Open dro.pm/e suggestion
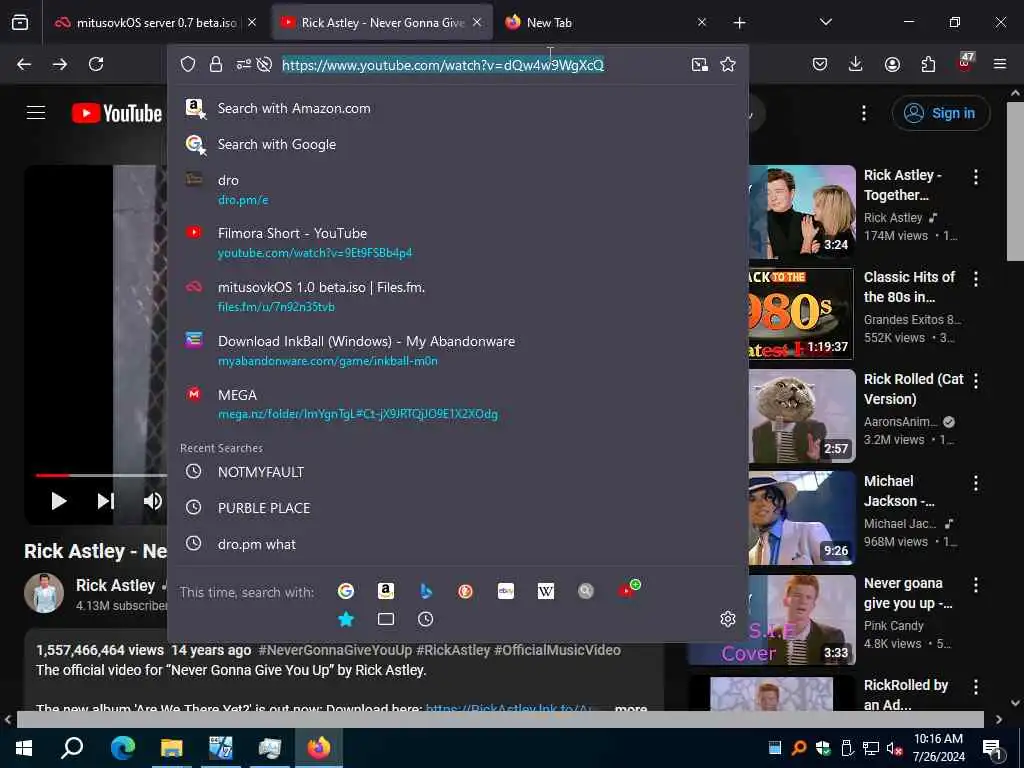This screenshot has height=768, width=1024. (458, 189)
